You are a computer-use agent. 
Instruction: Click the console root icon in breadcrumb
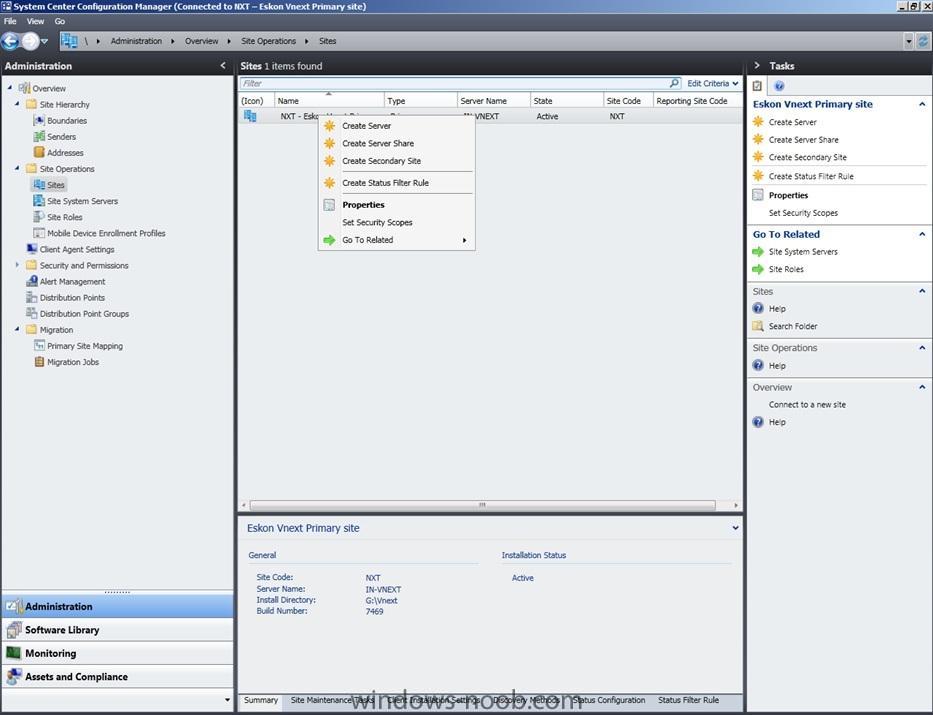pyautogui.click(x=69, y=40)
